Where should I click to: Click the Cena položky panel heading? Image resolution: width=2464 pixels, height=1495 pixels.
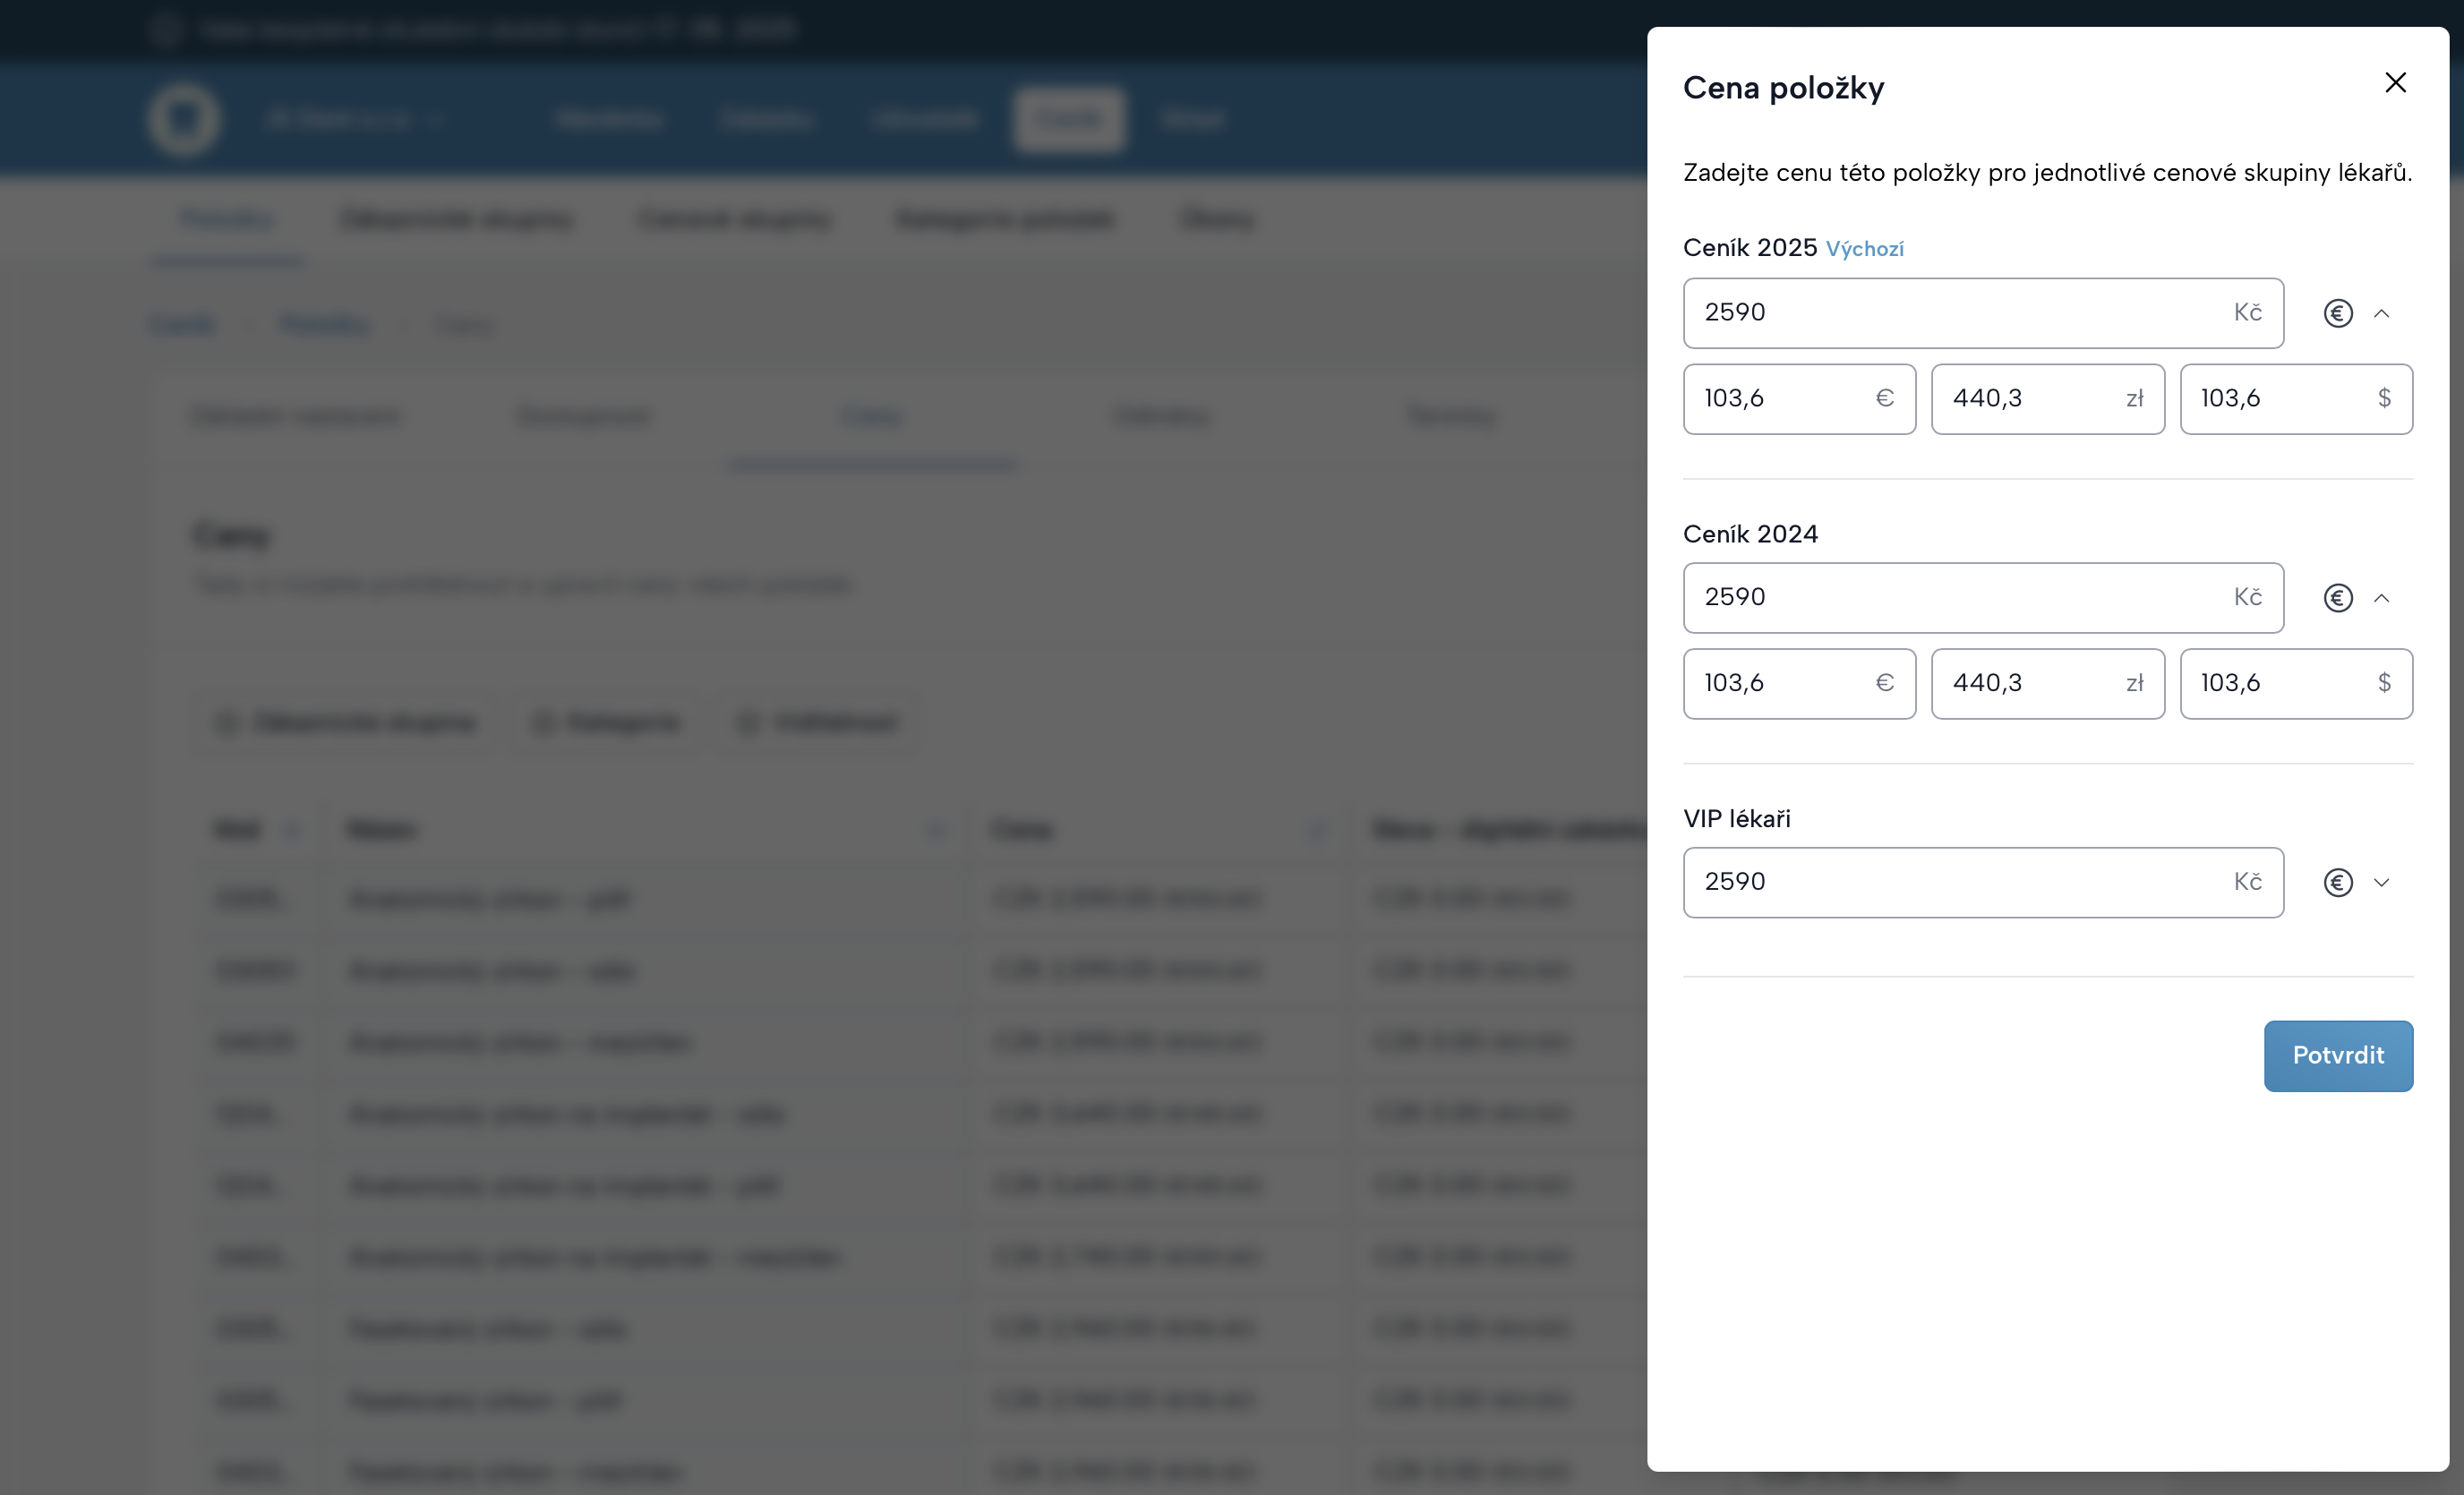click(x=1783, y=88)
